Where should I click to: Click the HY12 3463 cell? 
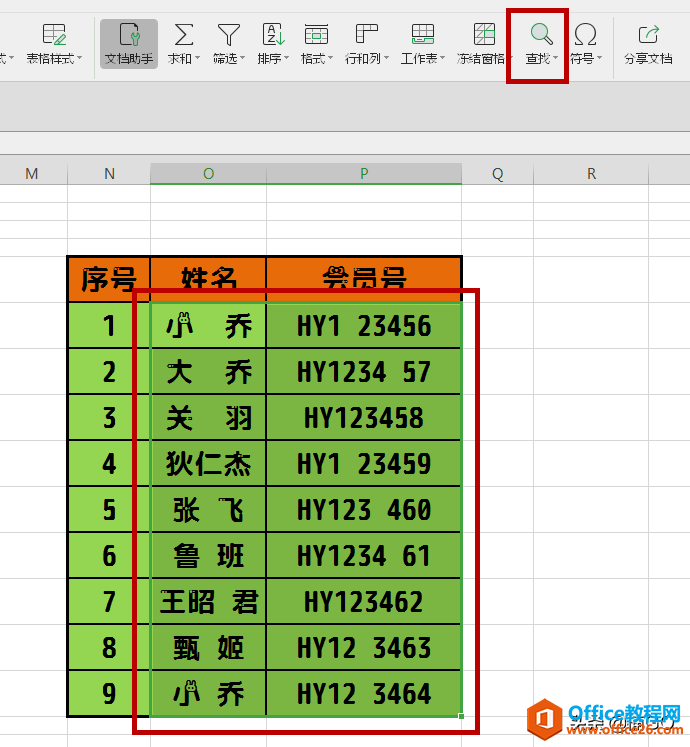pos(364,647)
